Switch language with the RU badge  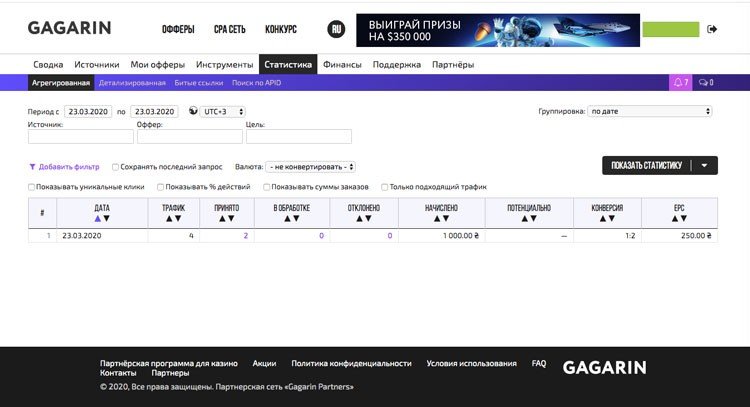pyautogui.click(x=336, y=29)
